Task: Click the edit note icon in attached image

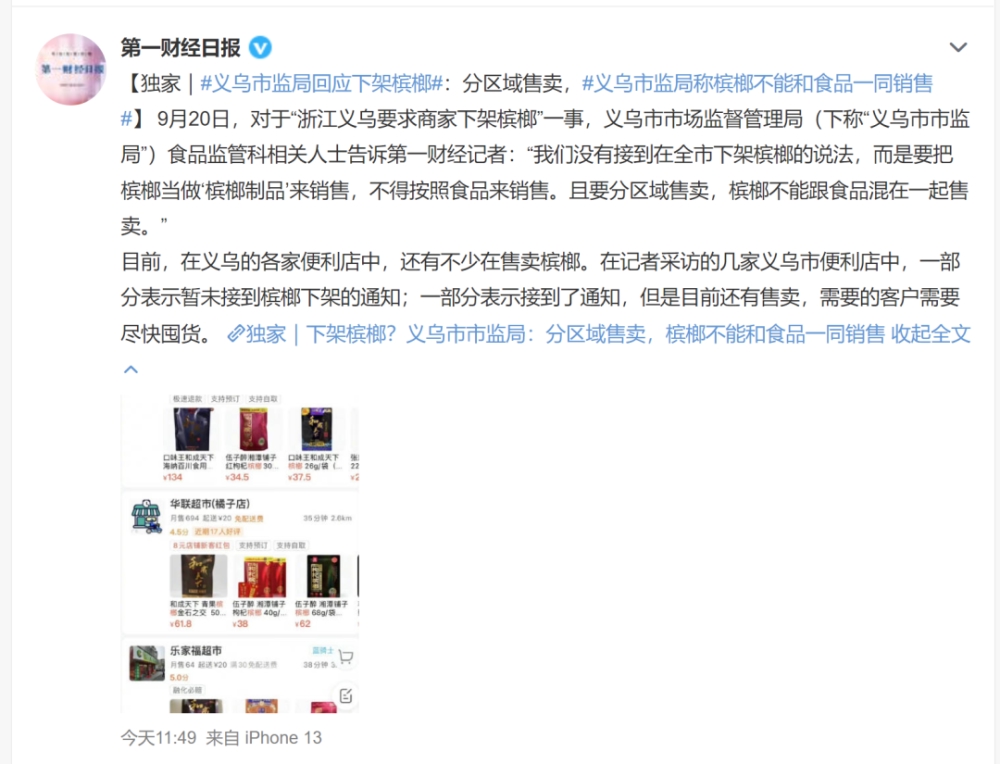Action: pyautogui.click(x=346, y=696)
